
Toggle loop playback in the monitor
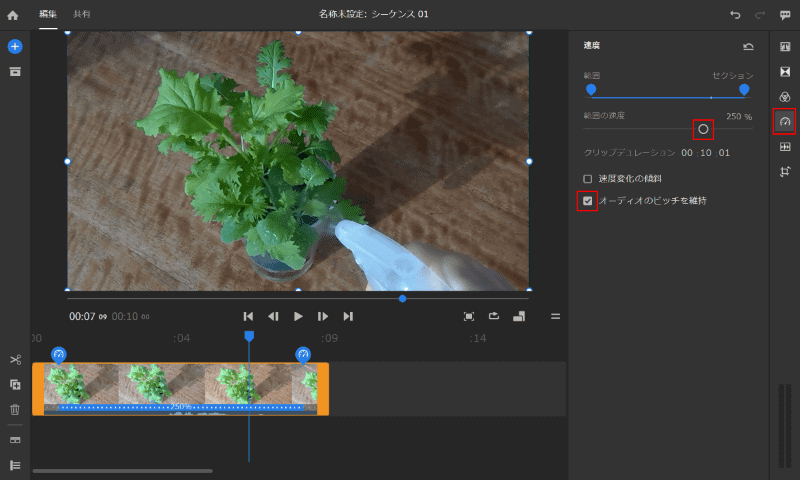[493, 316]
